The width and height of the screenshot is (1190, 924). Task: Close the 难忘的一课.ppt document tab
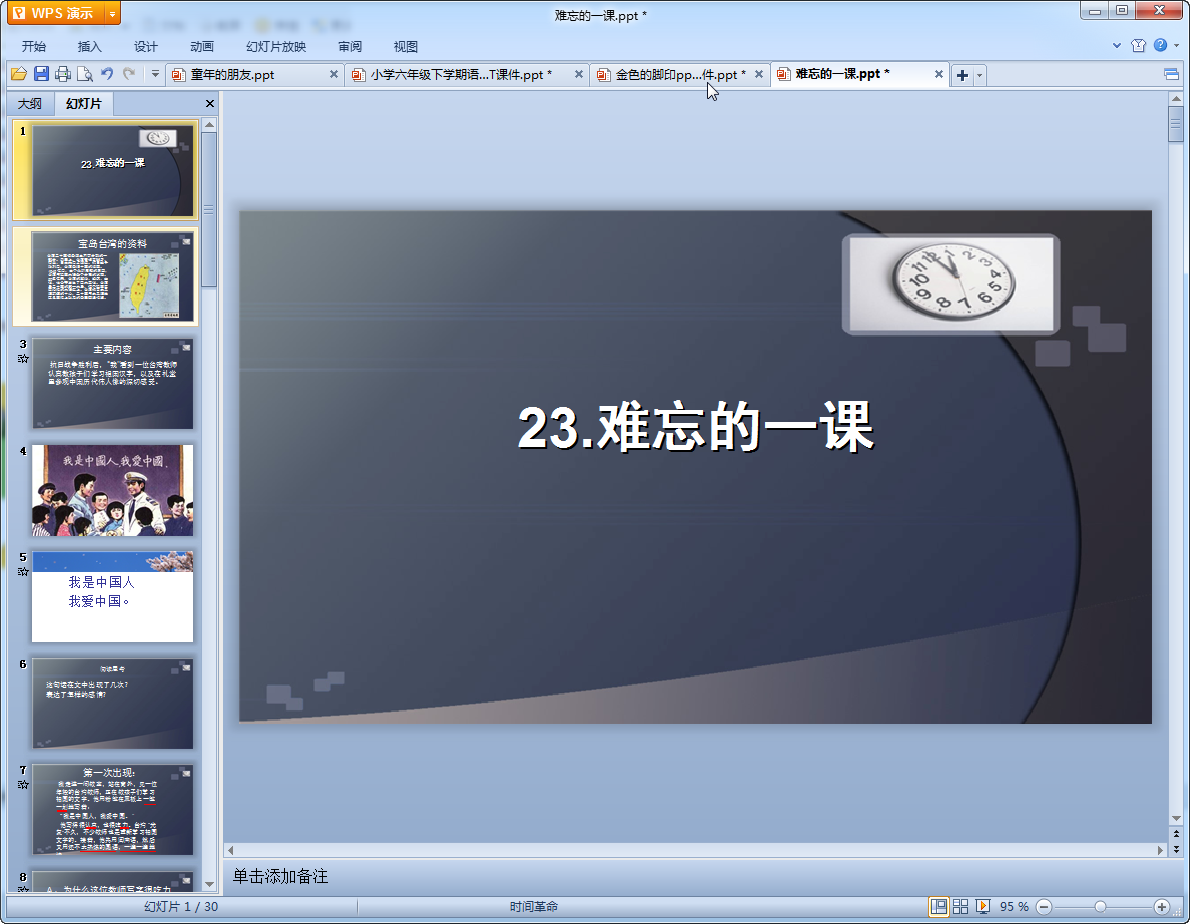pyautogui.click(x=939, y=74)
